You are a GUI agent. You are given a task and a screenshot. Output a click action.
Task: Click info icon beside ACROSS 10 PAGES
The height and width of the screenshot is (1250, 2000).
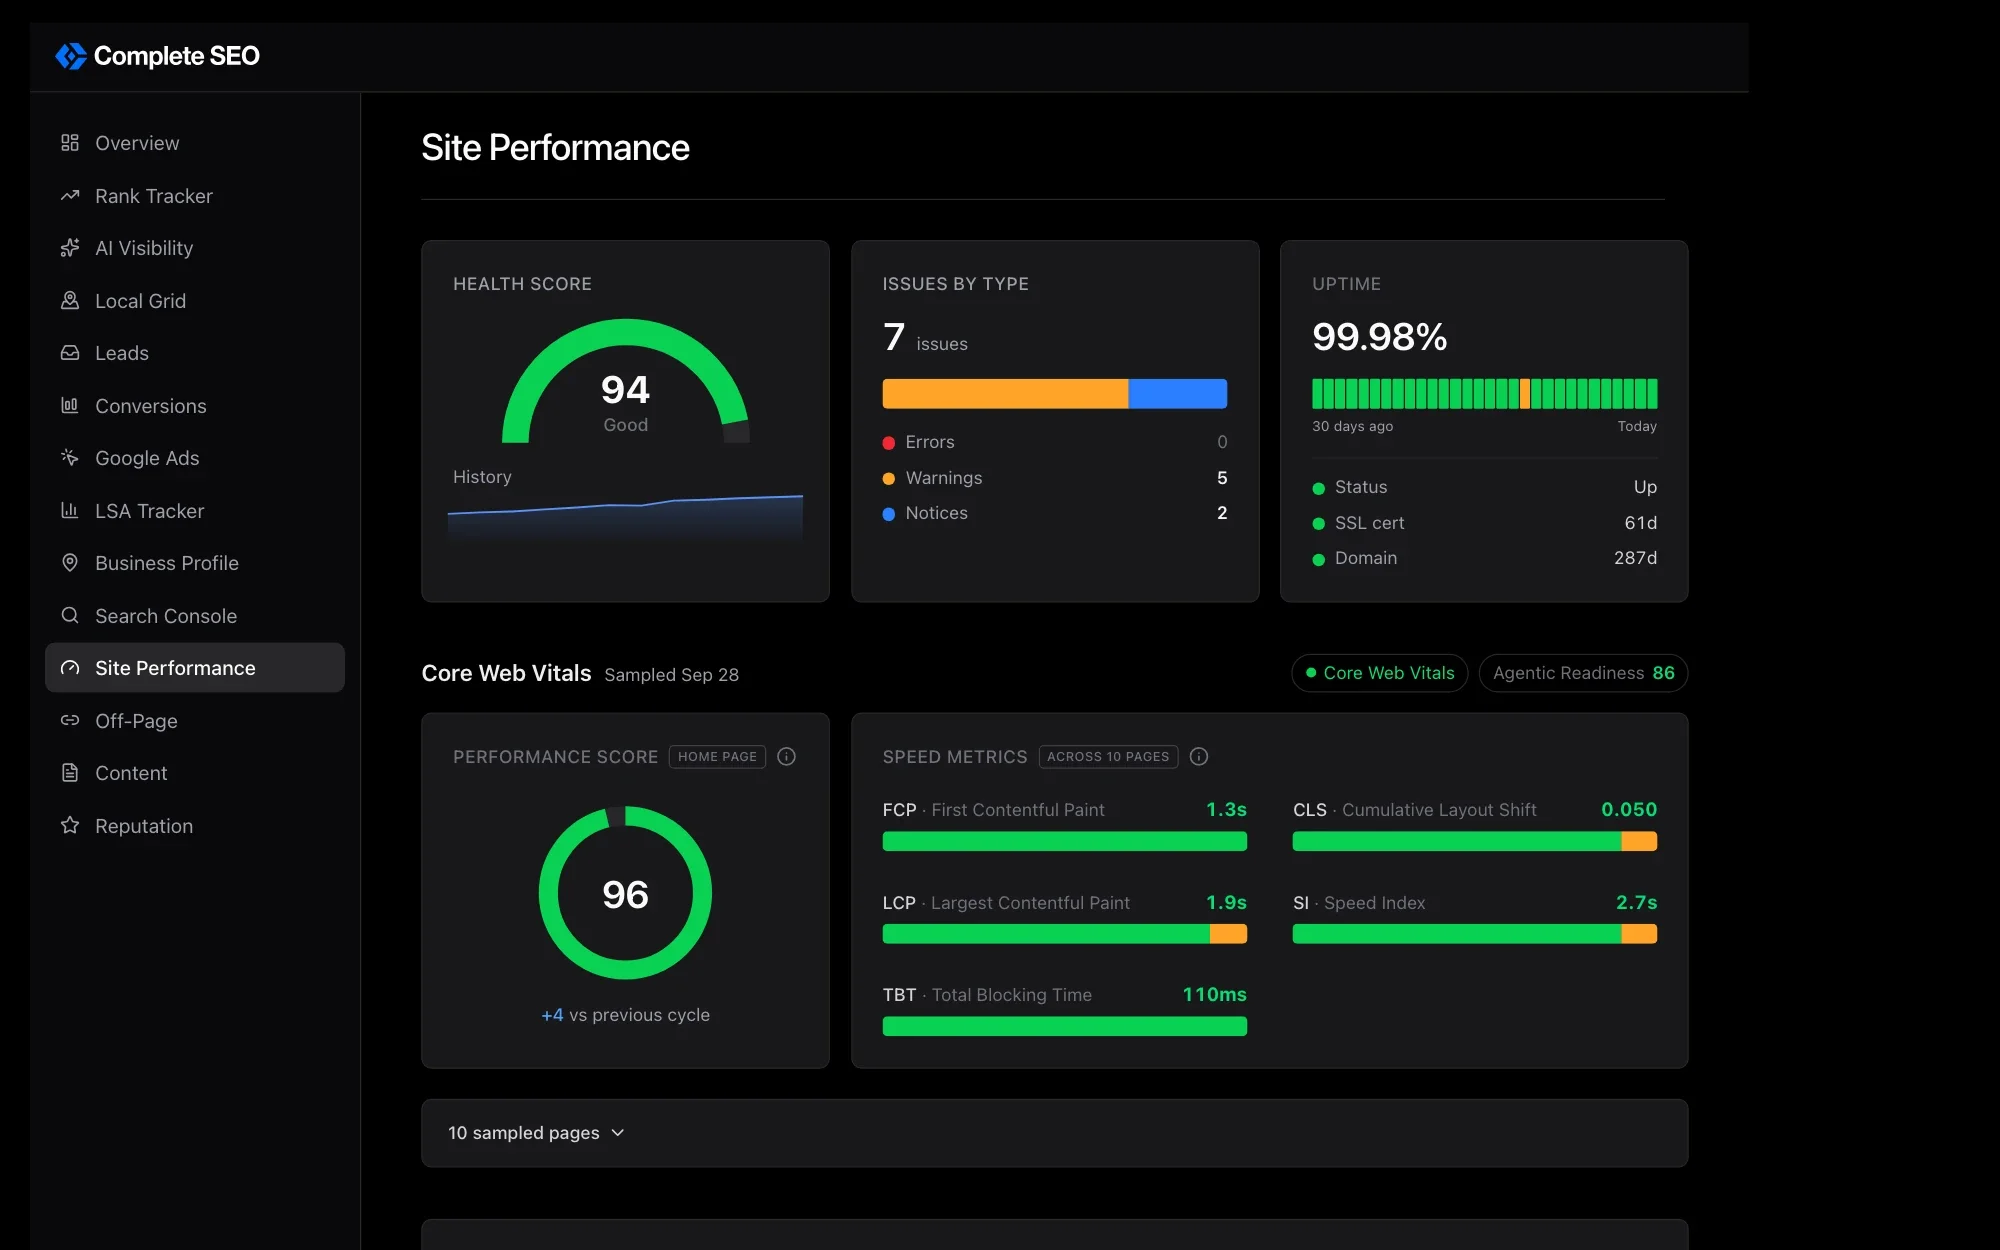pos(1199,757)
